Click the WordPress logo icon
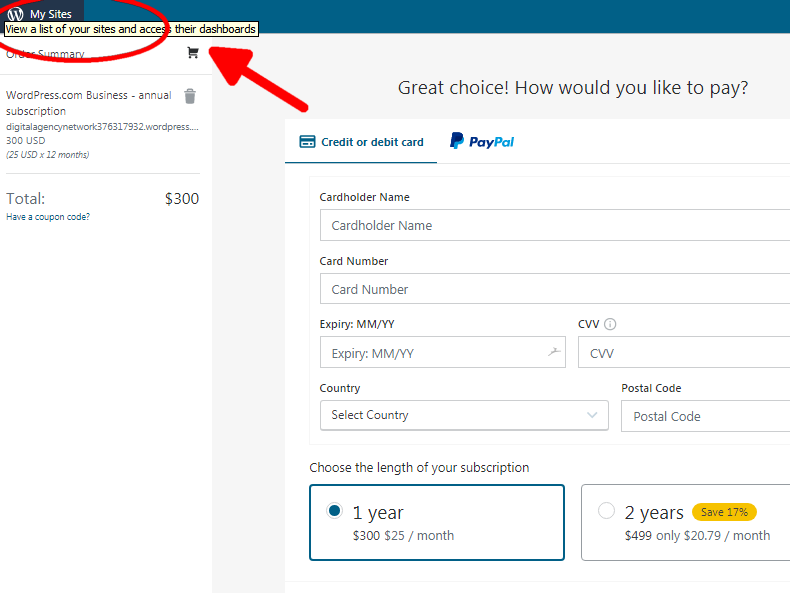The image size is (790, 593). [x=15, y=14]
